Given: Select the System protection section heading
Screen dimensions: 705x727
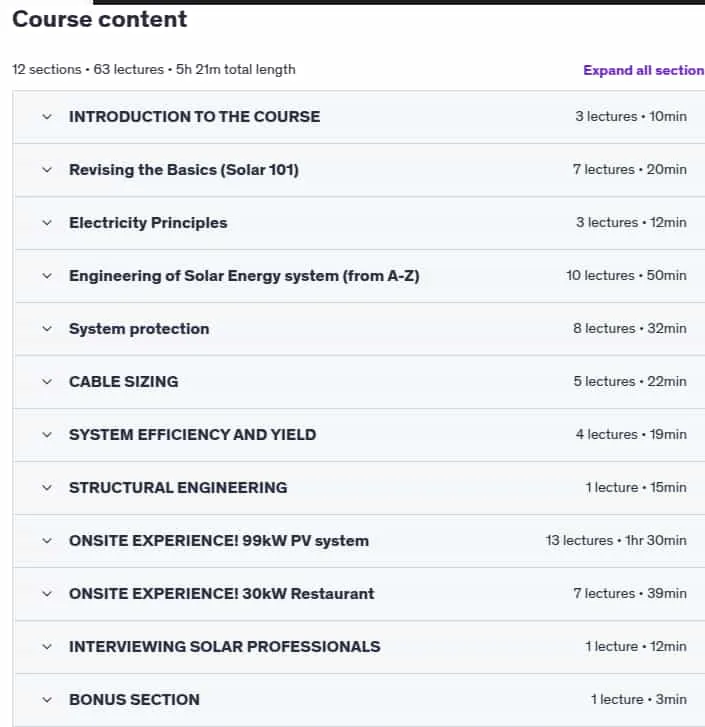Looking at the screenshot, I should 139,329.
